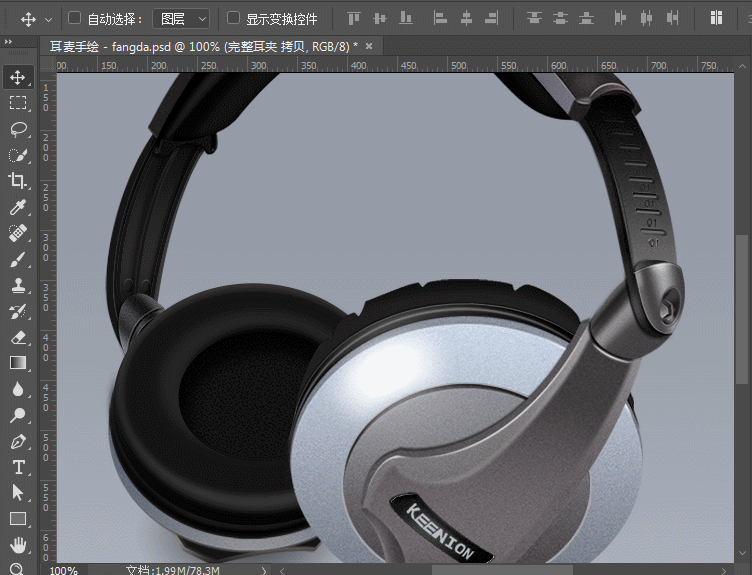Select the Clone Stamp tool
Viewport: 752px width, 575px height.
(18, 285)
